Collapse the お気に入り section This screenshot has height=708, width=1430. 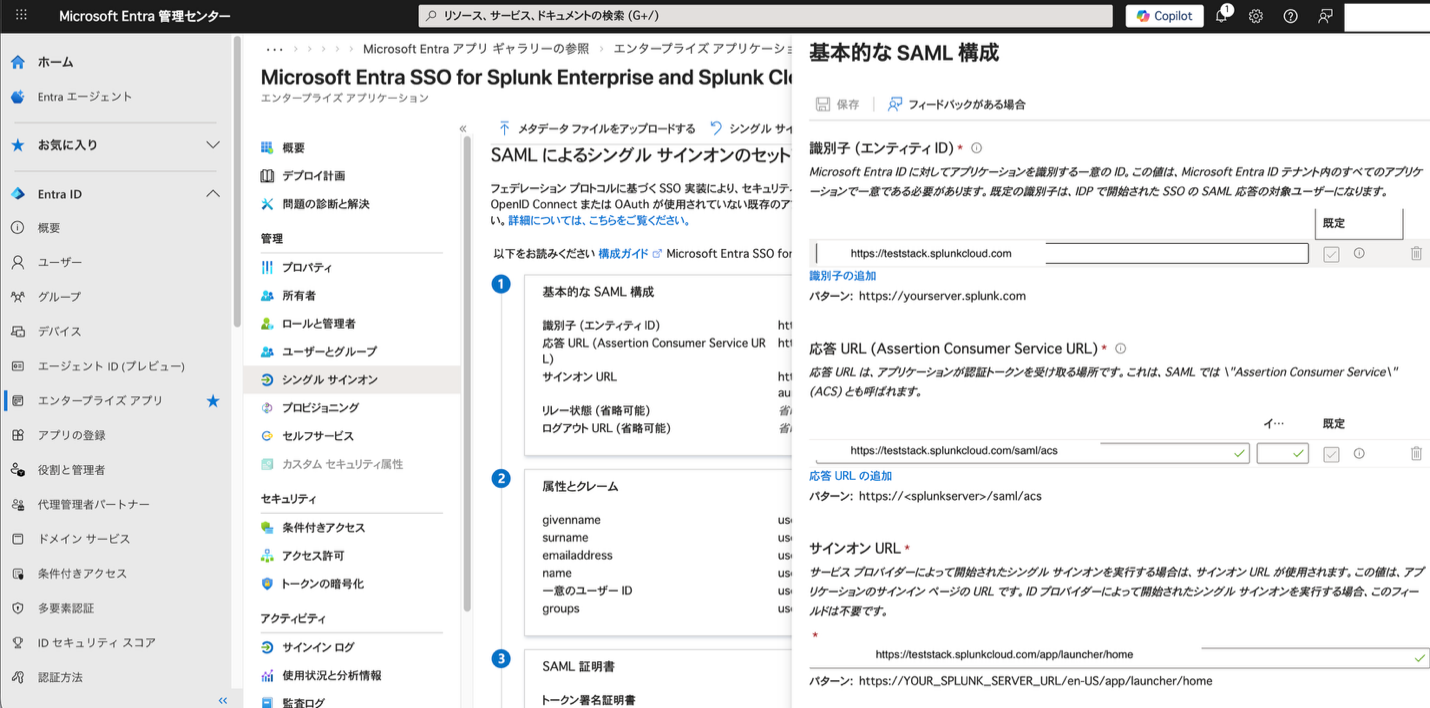tap(213, 142)
